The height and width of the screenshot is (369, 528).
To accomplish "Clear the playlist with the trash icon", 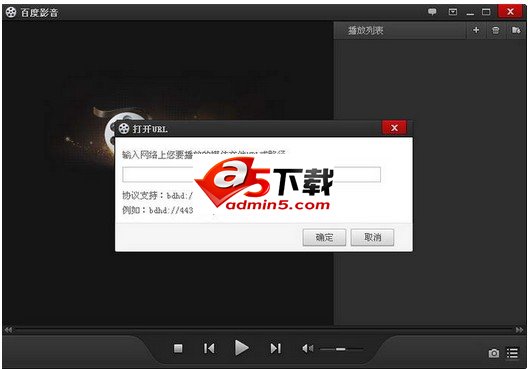I will pyautogui.click(x=495, y=30).
